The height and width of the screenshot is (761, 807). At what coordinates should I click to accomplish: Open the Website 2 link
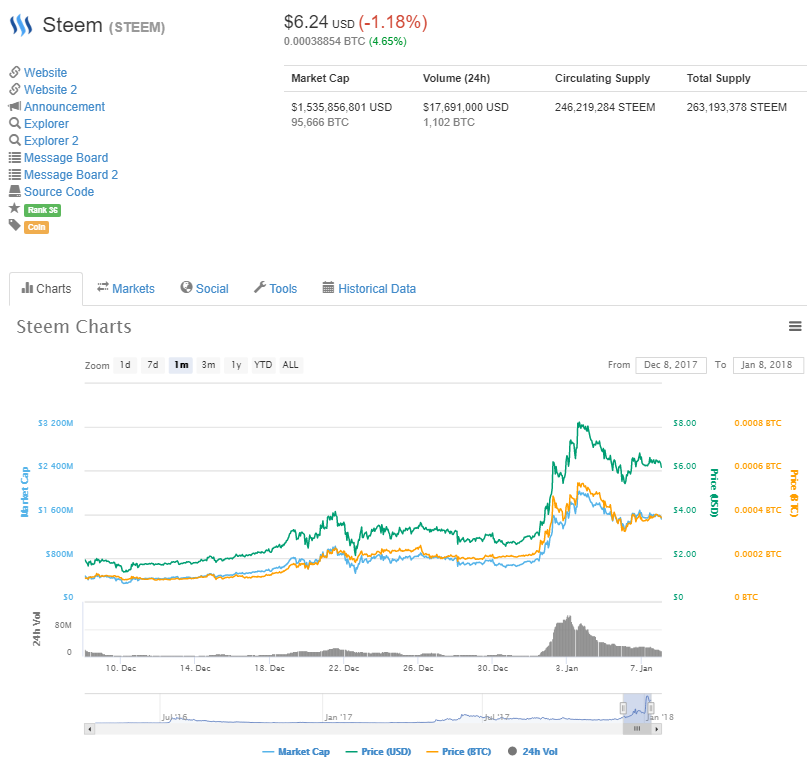coord(50,90)
